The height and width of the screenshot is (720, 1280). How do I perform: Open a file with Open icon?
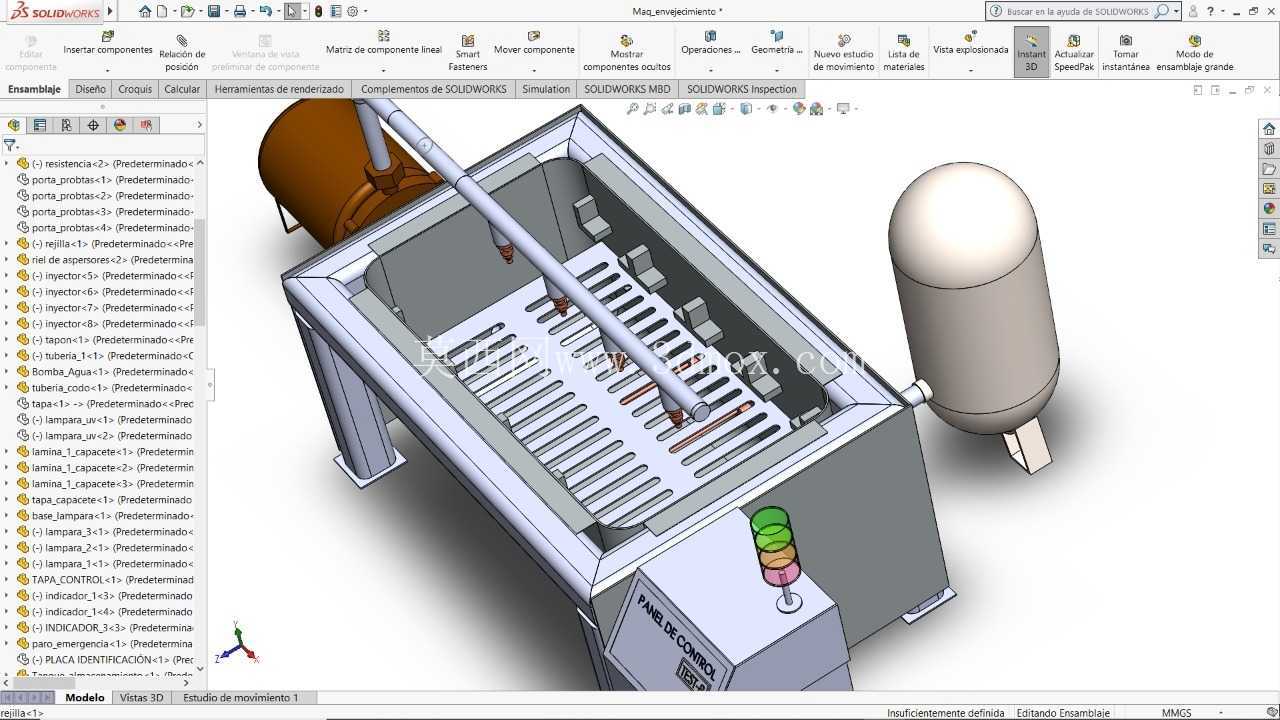point(186,11)
